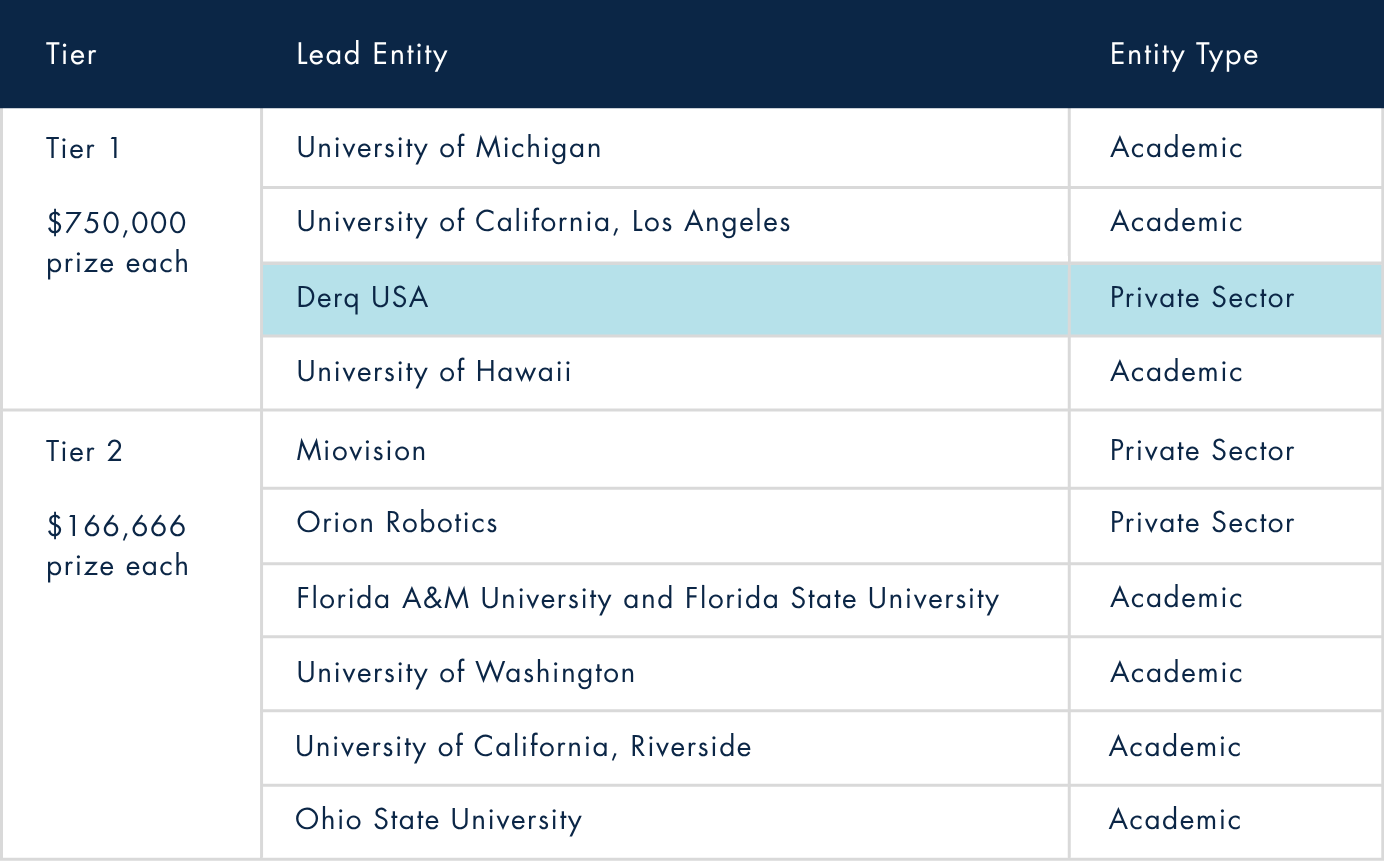Click Academic beside Ohio State University
Screen dimensions: 1384x861
1176,820
